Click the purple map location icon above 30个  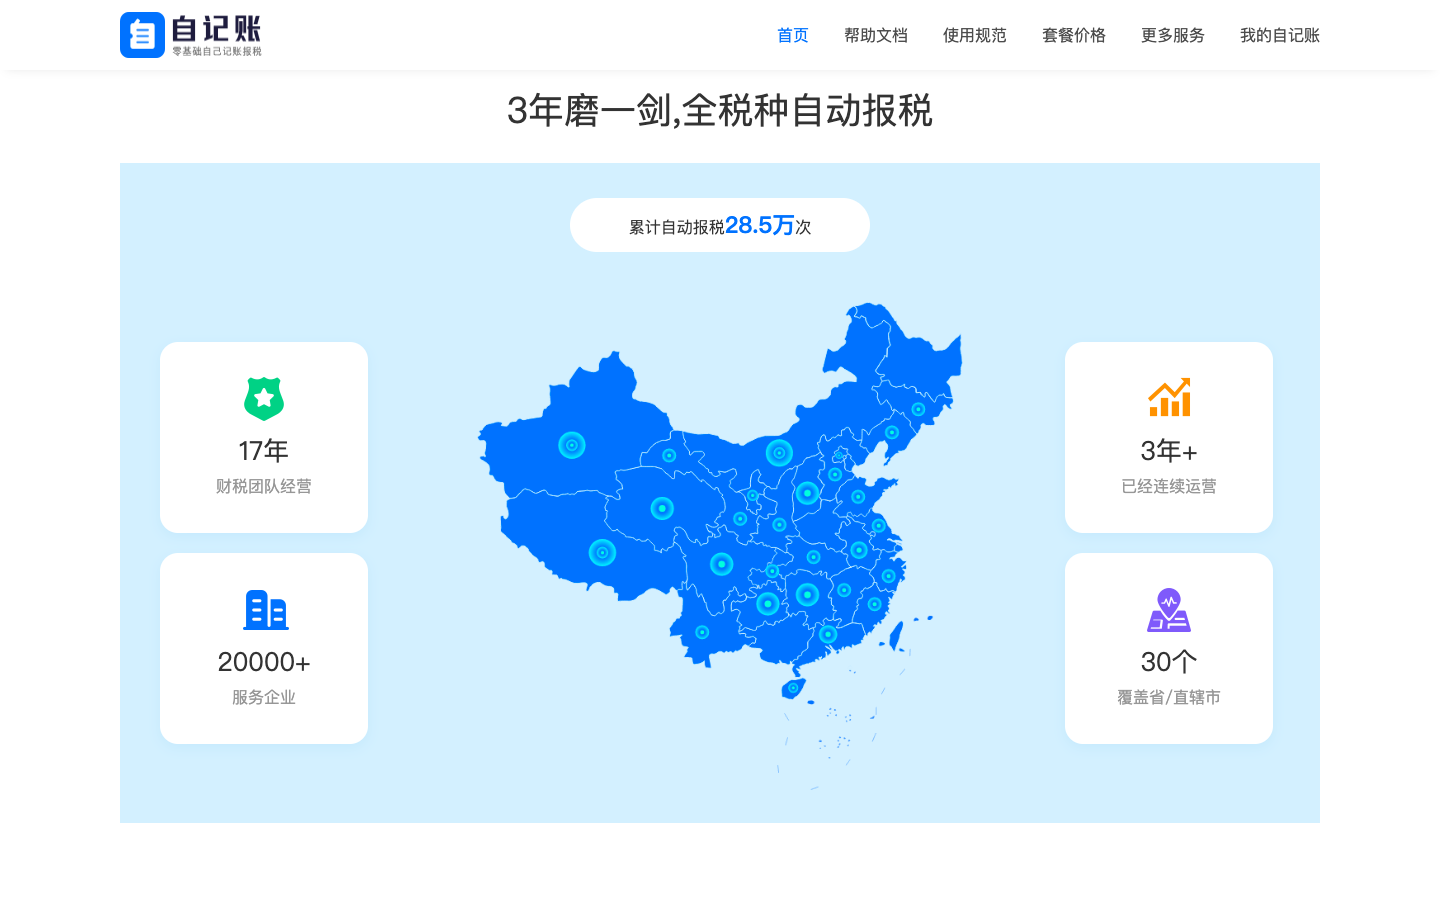click(1168, 610)
